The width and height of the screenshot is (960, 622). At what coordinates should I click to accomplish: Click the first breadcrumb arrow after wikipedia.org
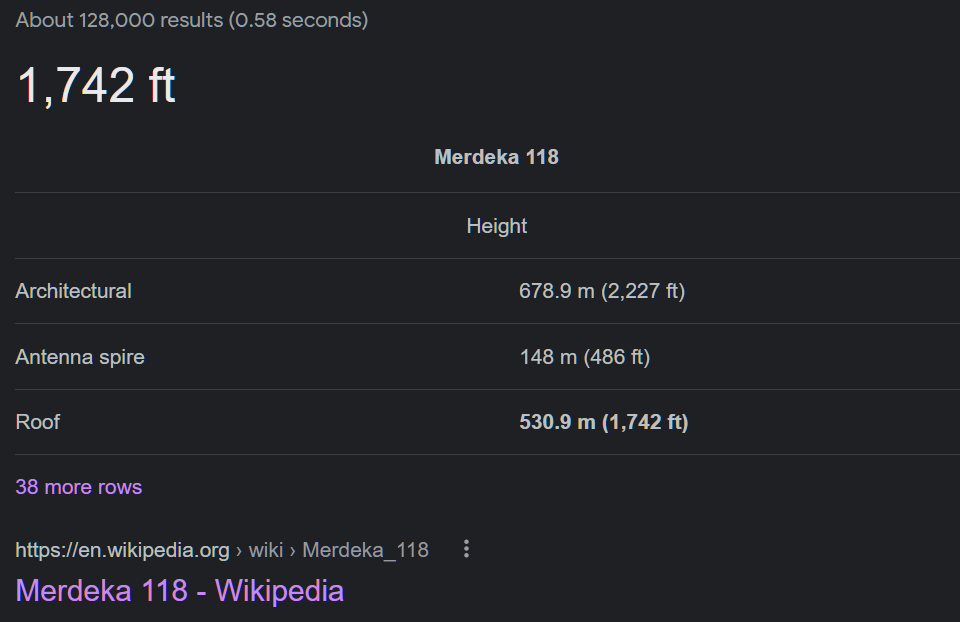tap(239, 550)
